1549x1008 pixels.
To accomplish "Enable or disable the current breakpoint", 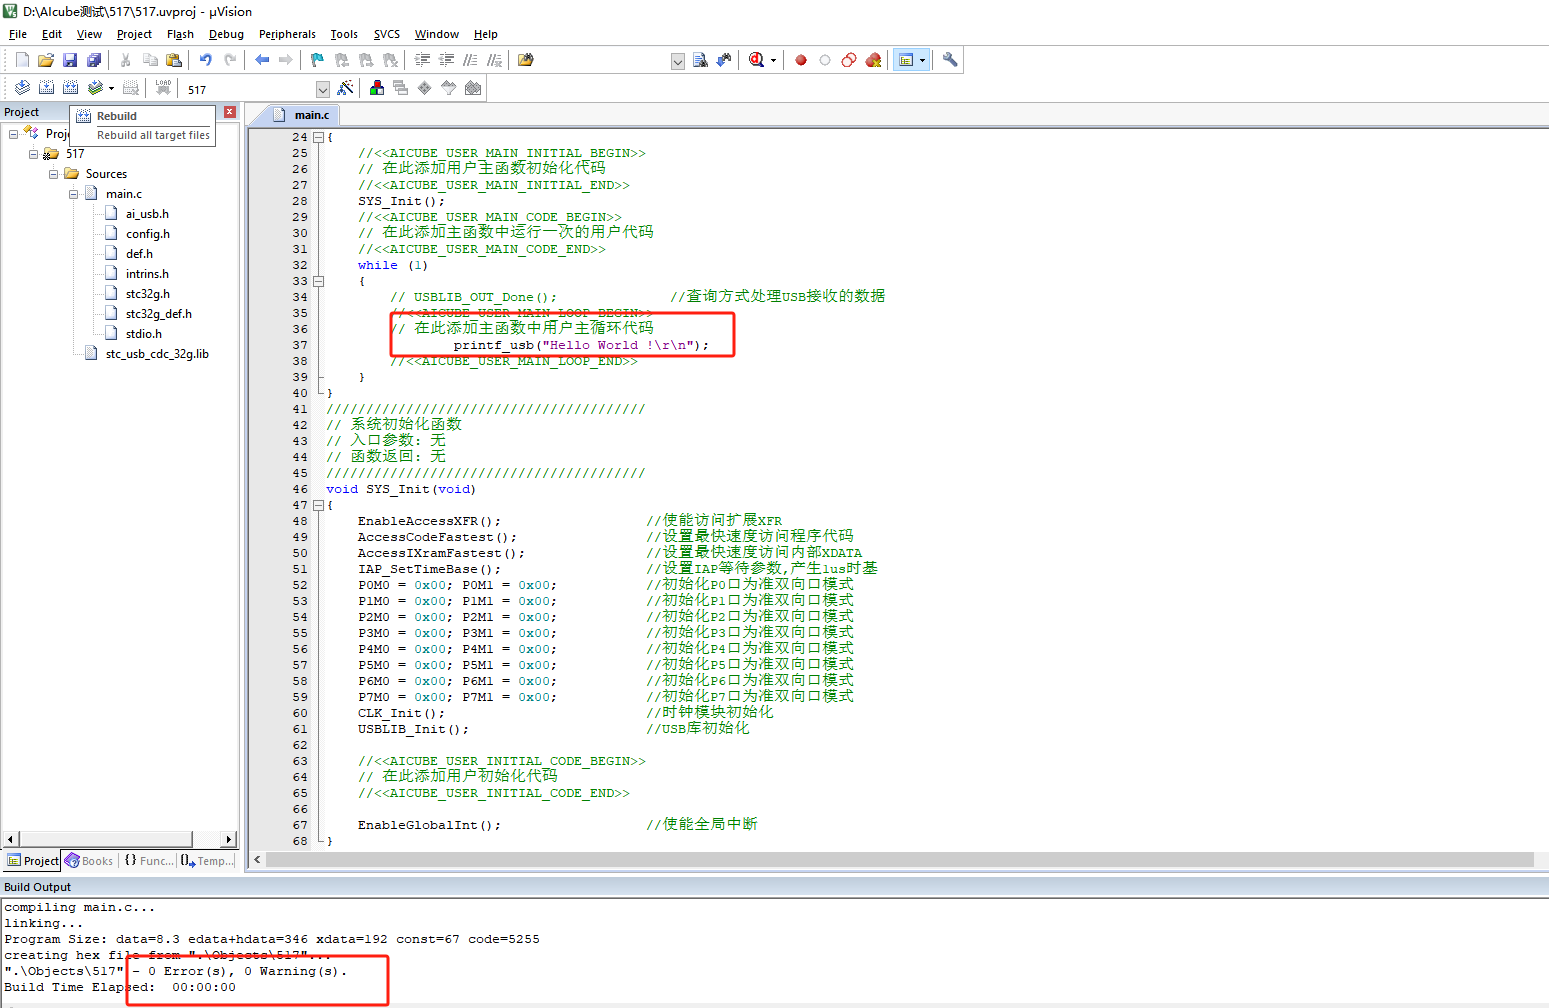I will (x=825, y=60).
